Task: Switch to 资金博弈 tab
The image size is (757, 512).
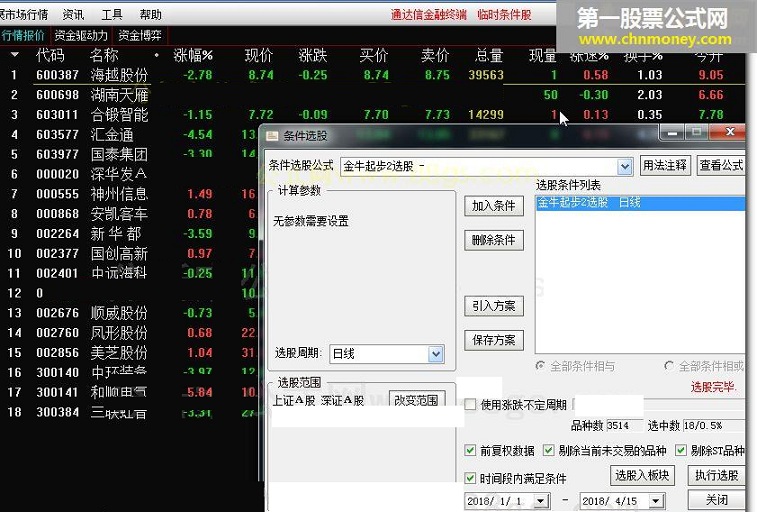Action: click(x=140, y=35)
